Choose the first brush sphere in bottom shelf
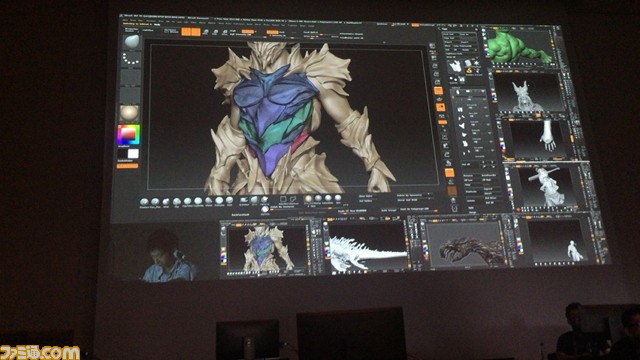Viewport: 640px width, 360px height. [x=144, y=202]
